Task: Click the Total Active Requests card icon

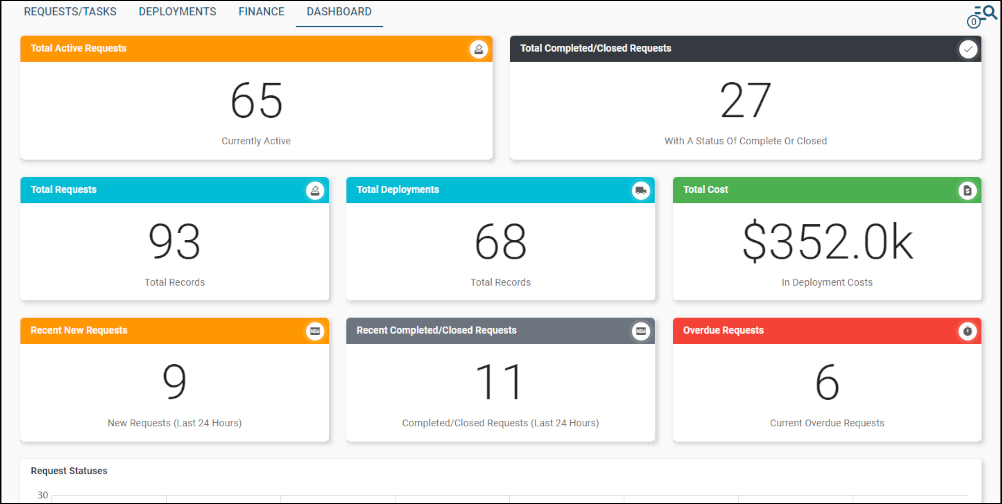Action: (x=479, y=49)
